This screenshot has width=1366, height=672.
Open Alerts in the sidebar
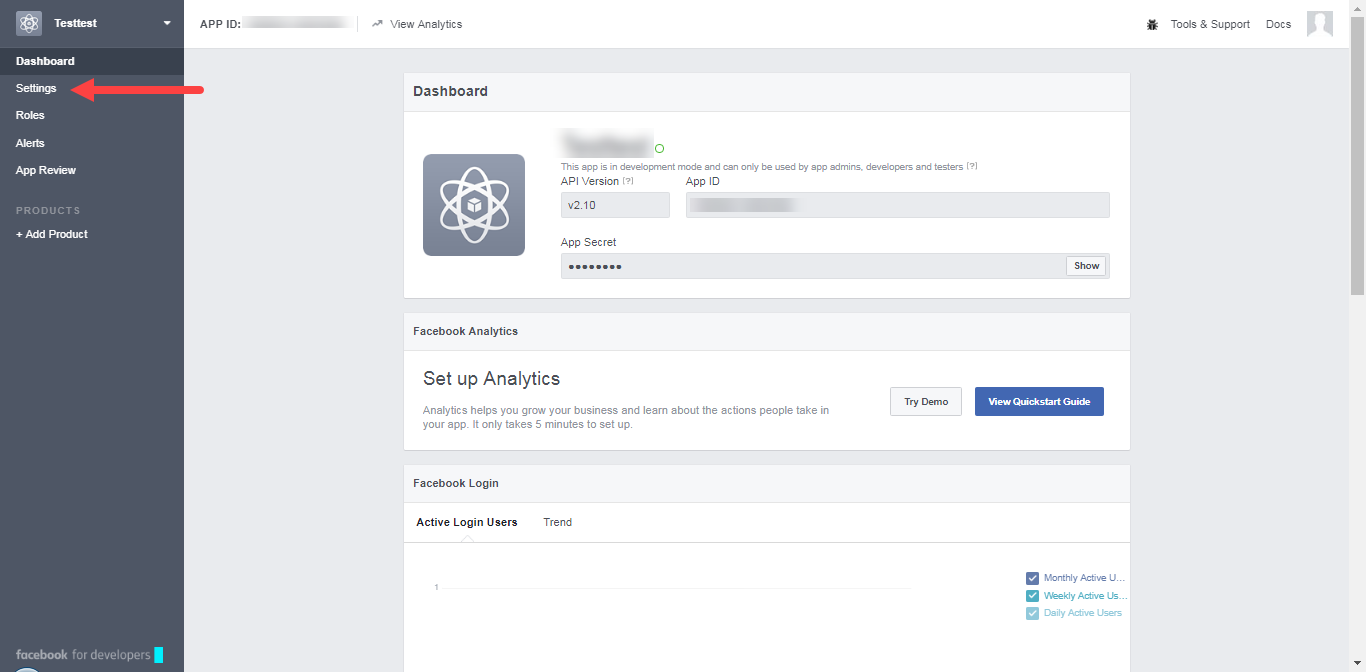30,143
